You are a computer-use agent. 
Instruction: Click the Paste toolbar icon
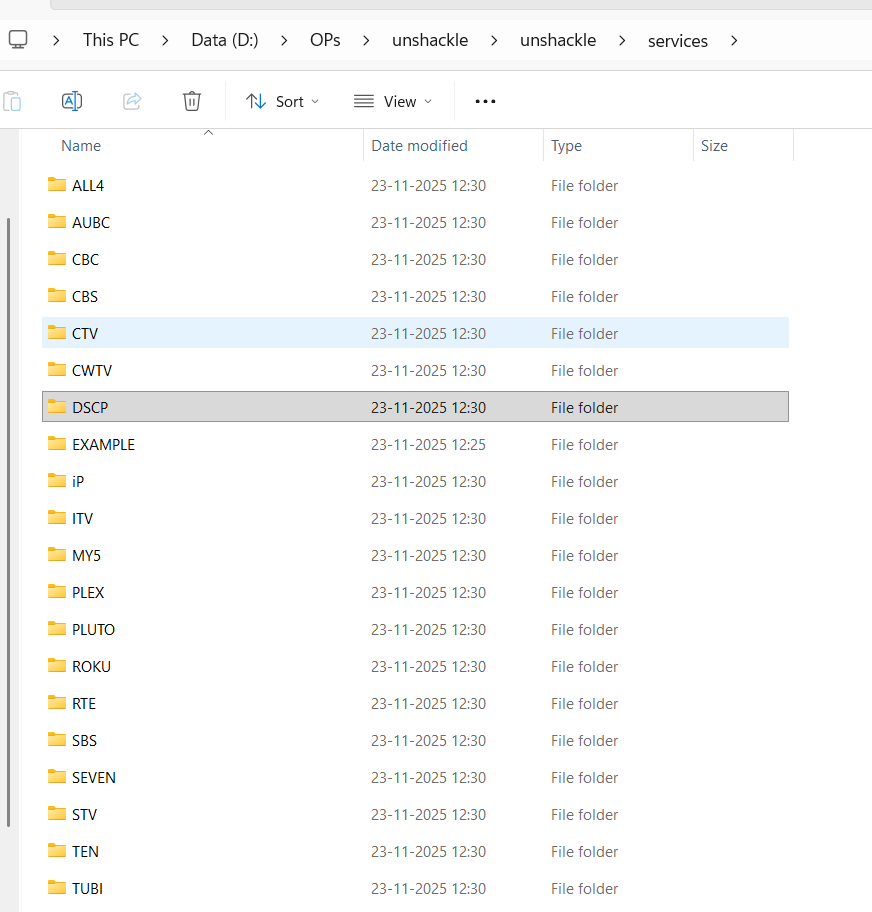(12, 101)
